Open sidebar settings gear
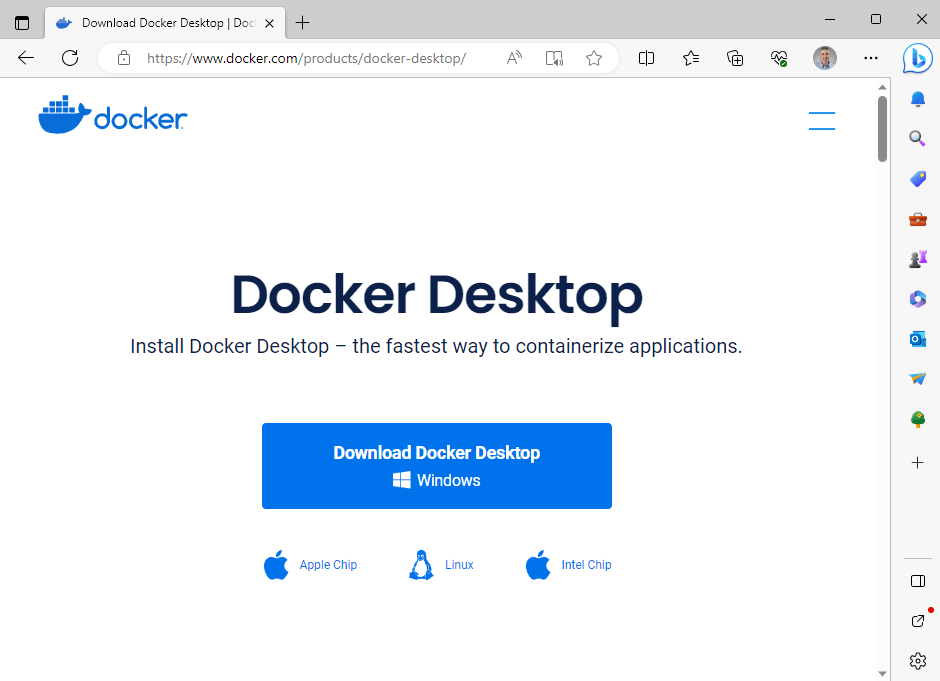Viewport: 940px width, 681px height. 917,661
